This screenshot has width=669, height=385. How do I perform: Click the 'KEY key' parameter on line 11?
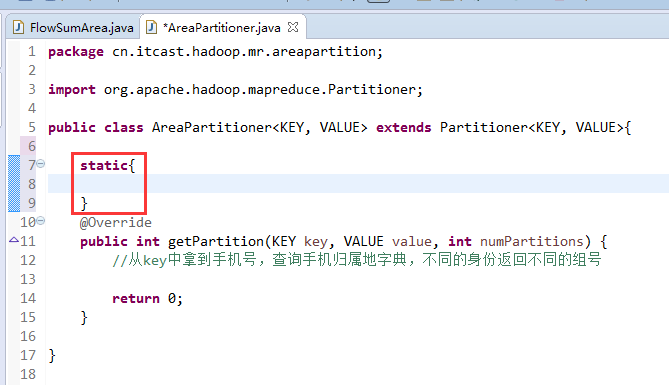tap(299, 242)
